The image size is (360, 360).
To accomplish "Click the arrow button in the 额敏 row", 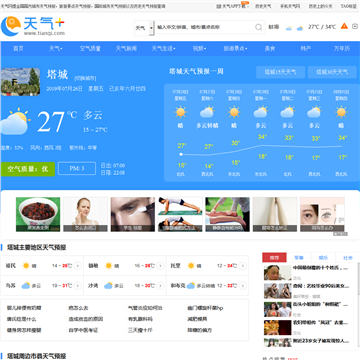I will [160, 266].
